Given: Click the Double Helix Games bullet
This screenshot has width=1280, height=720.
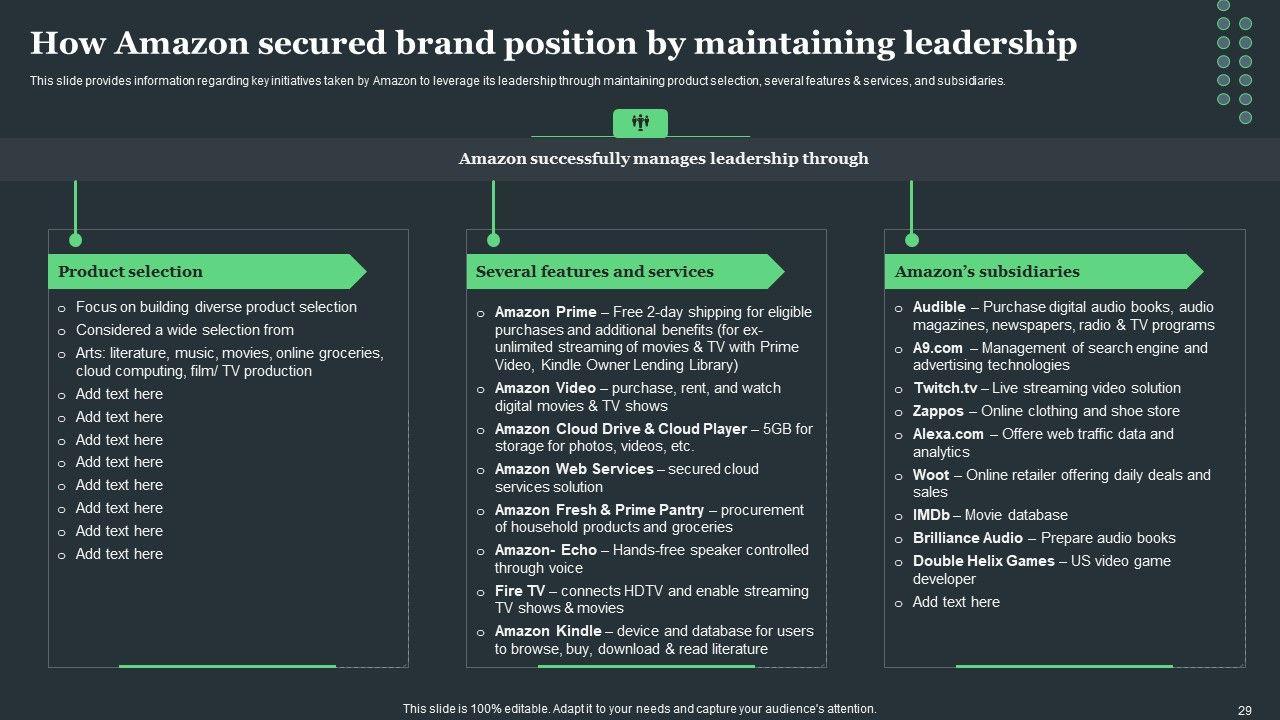Looking at the screenshot, I should coord(1040,570).
